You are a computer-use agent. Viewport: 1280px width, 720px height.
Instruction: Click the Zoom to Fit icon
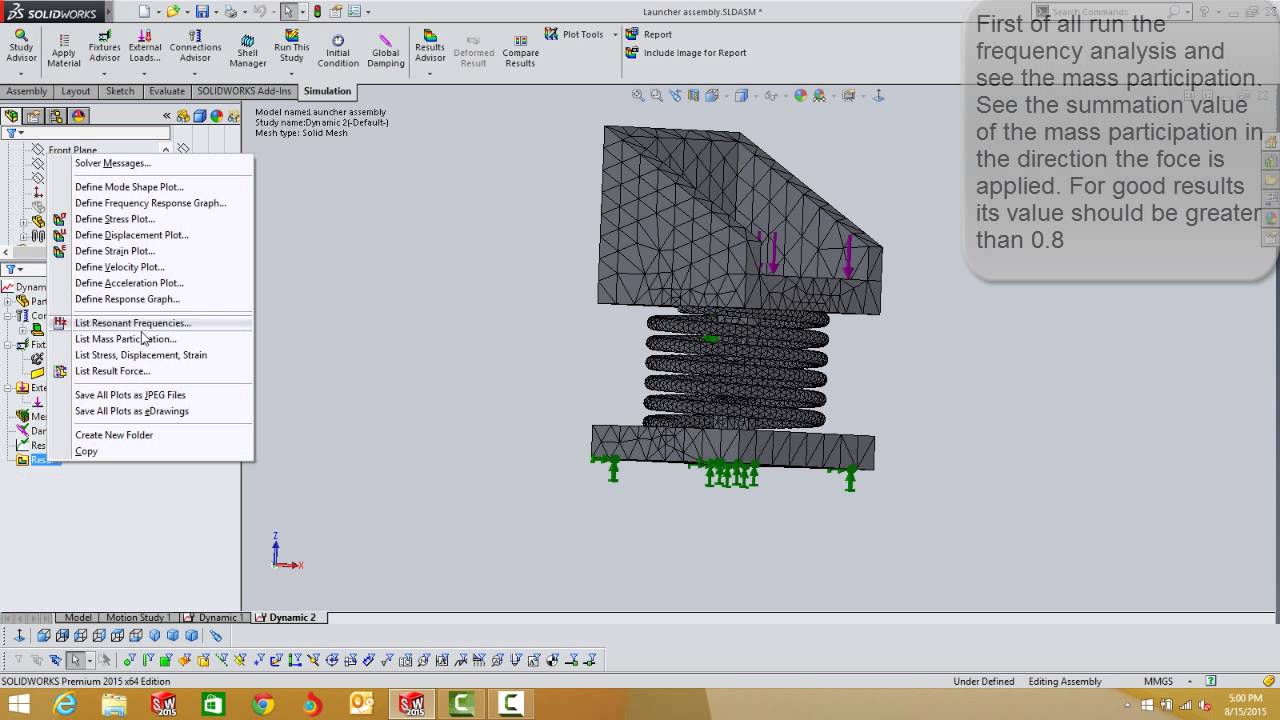click(x=638, y=96)
